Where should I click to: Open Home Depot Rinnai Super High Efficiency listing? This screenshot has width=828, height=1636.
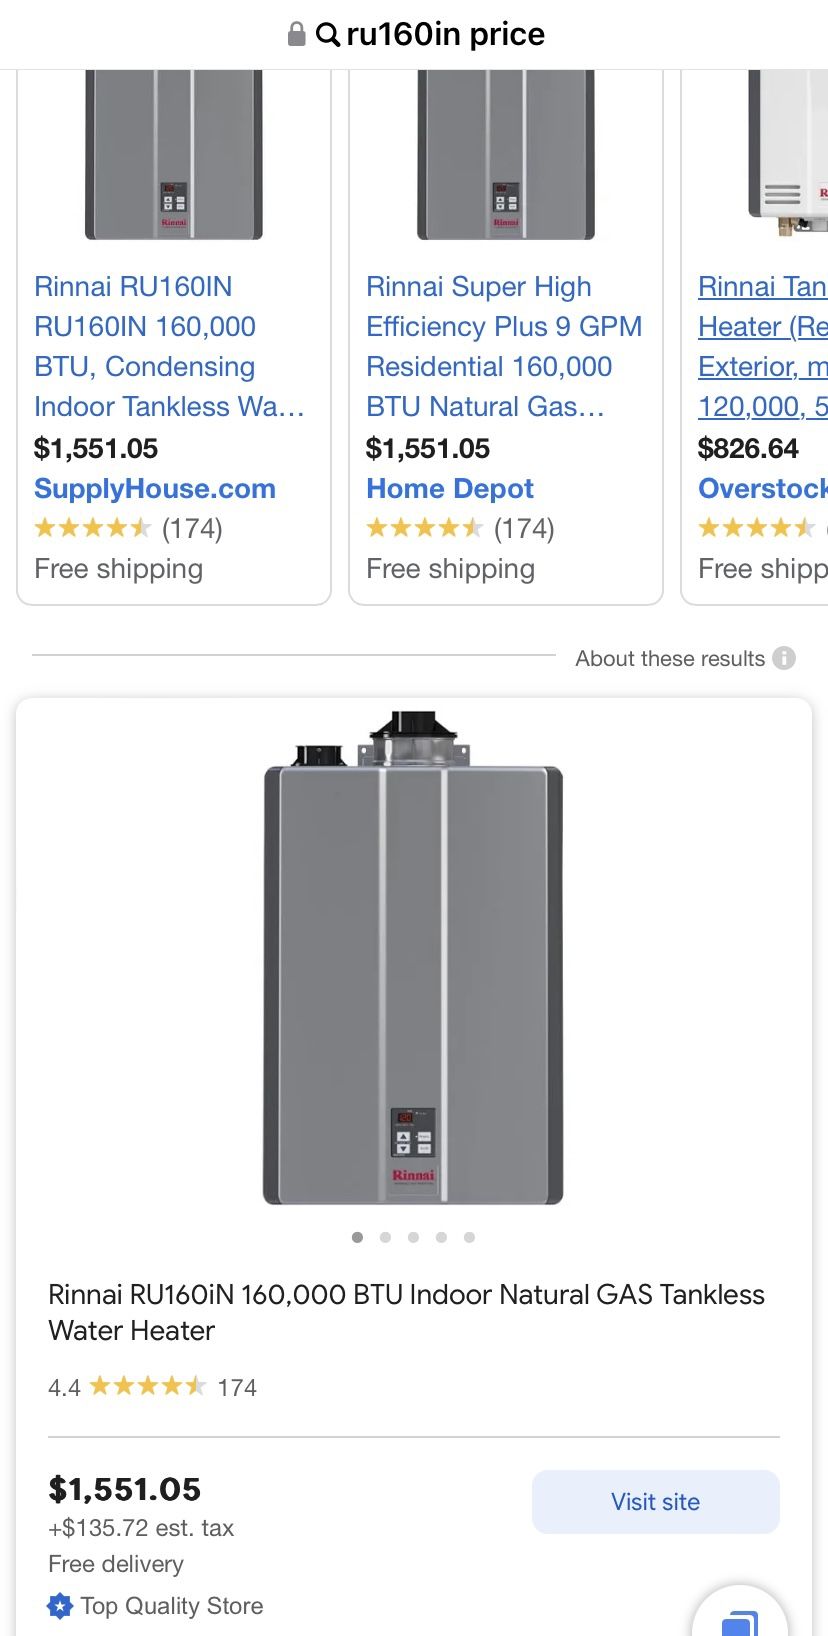click(x=503, y=346)
